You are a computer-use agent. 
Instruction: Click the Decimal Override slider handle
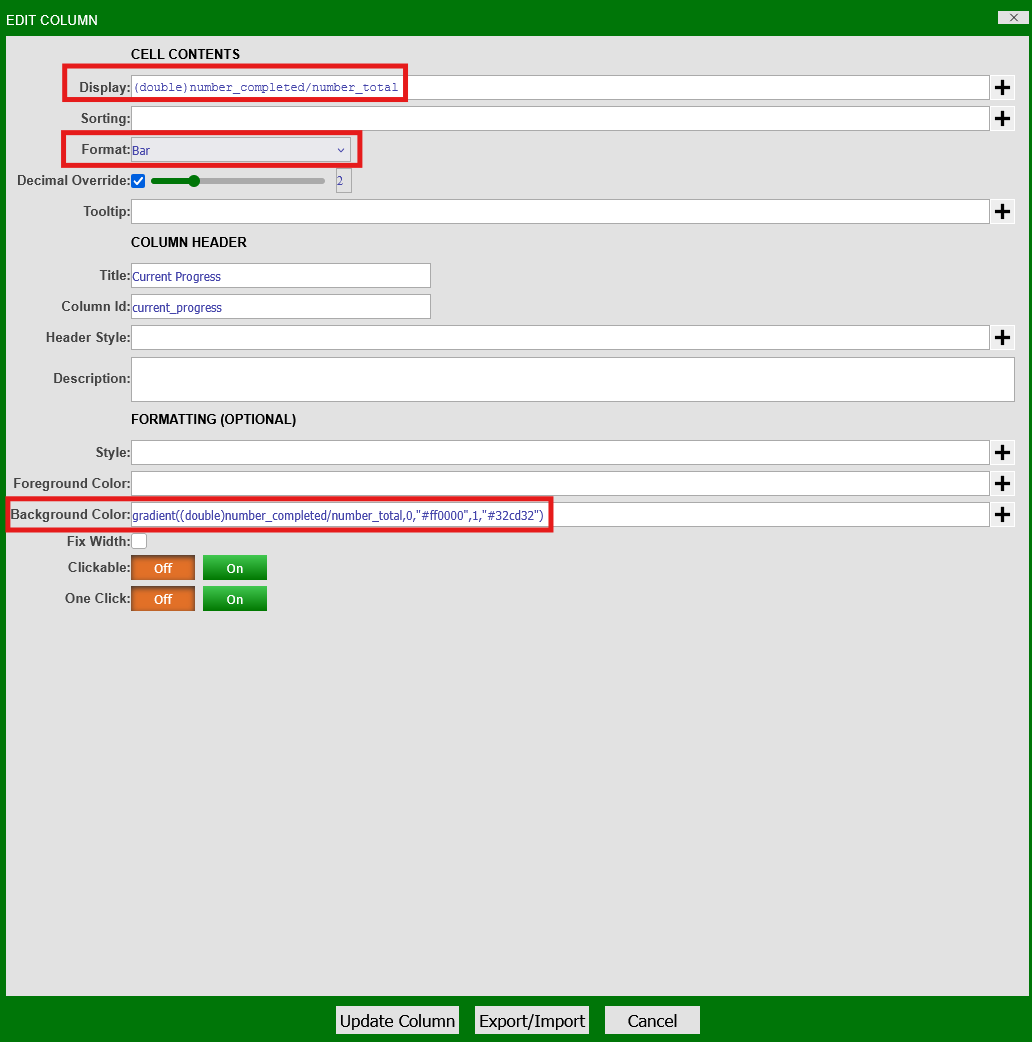[x=194, y=181]
